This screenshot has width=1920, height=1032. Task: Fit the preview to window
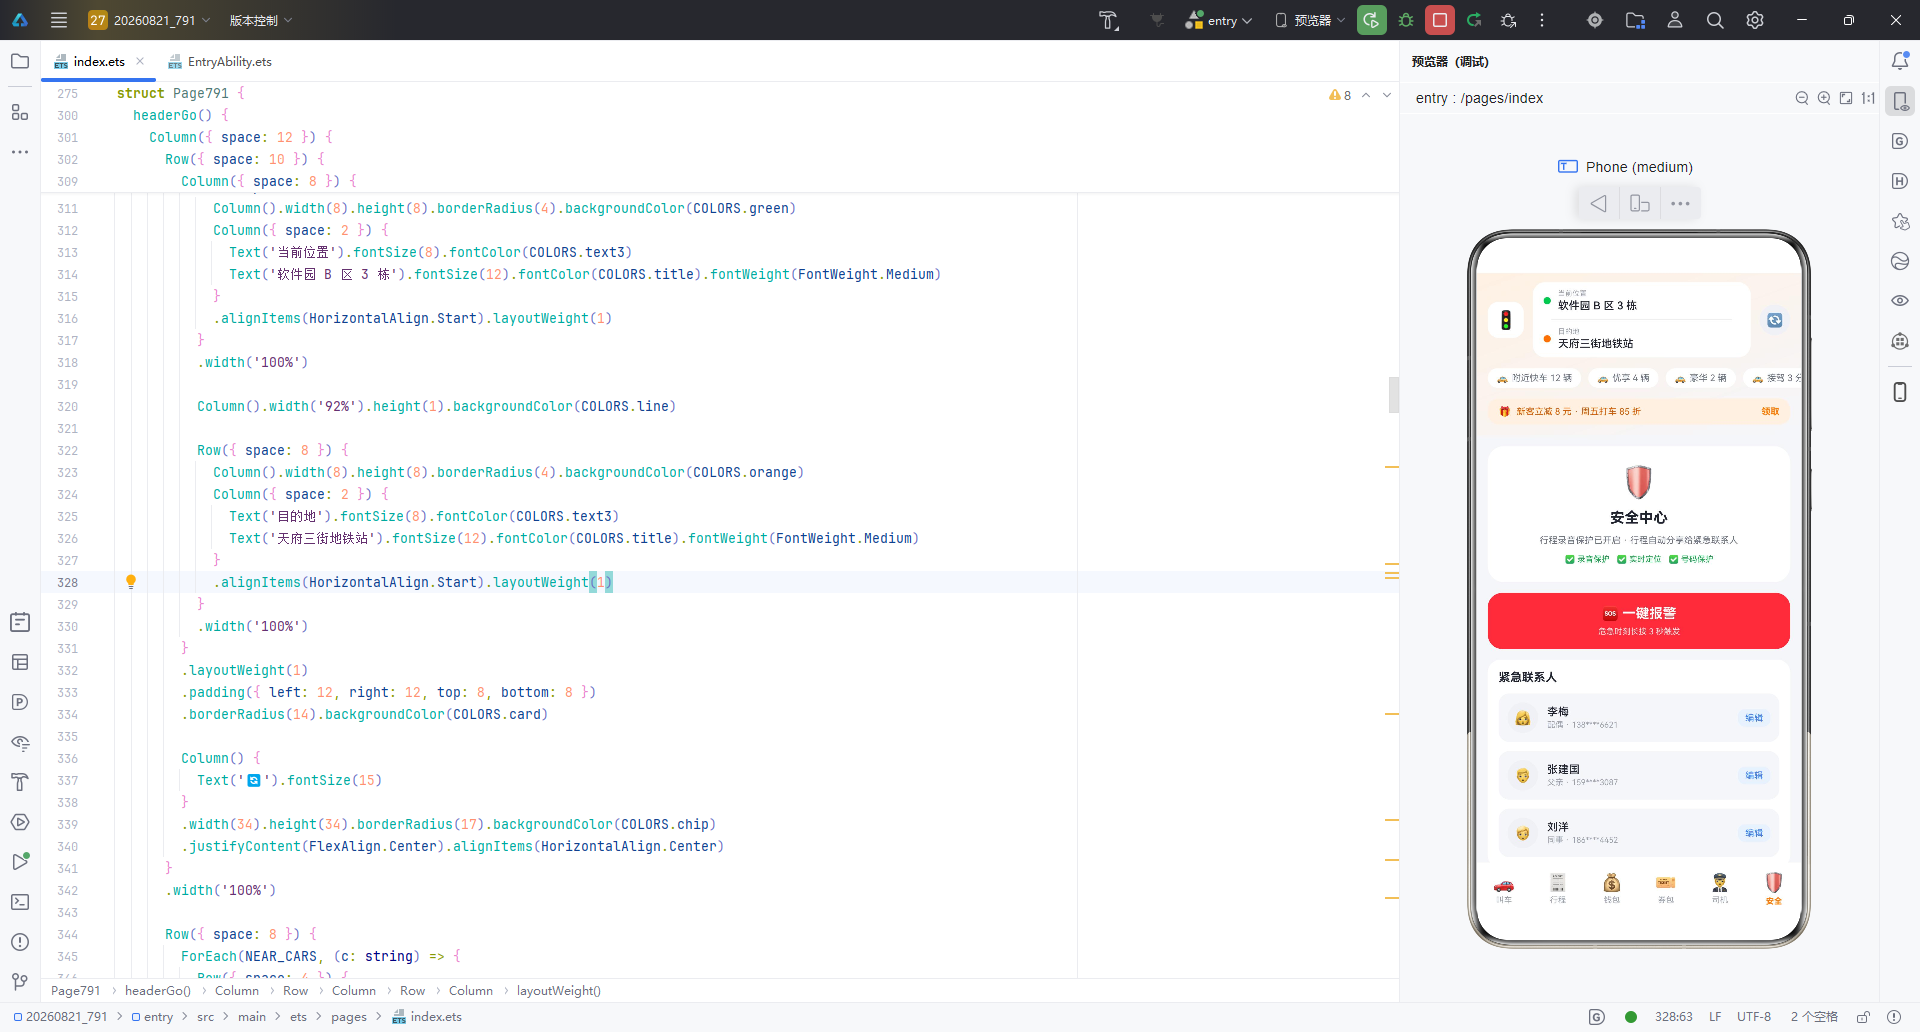1846,98
